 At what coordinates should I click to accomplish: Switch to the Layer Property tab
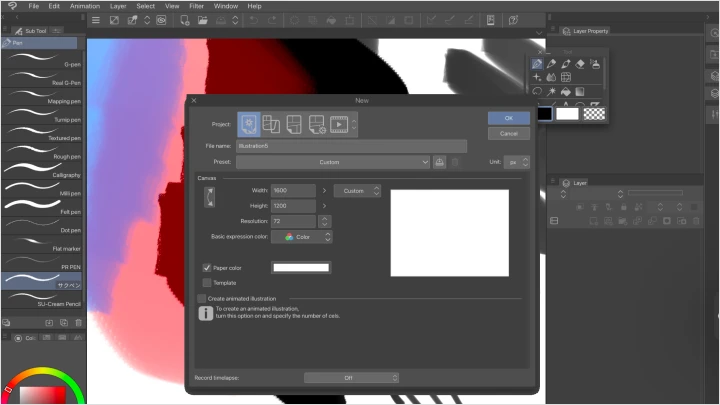tap(585, 31)
